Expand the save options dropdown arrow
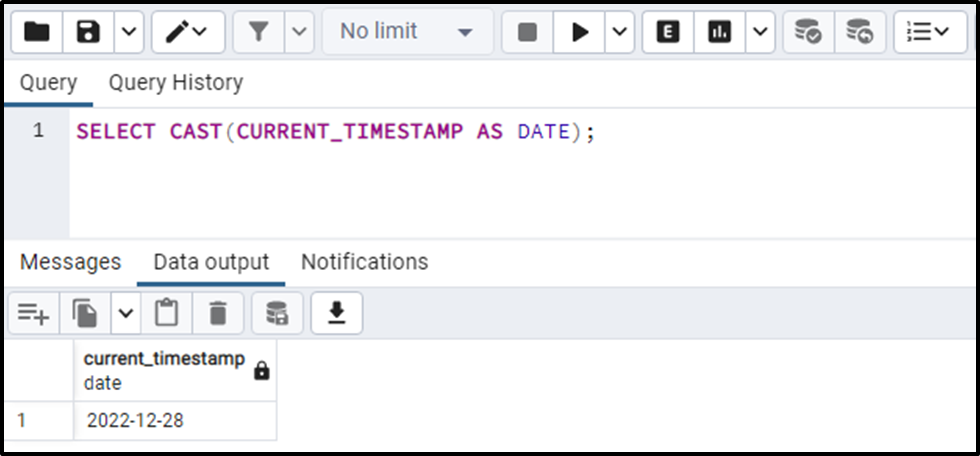Image resolution: width=980 pixels, height=456 pixels. [129, 32]
